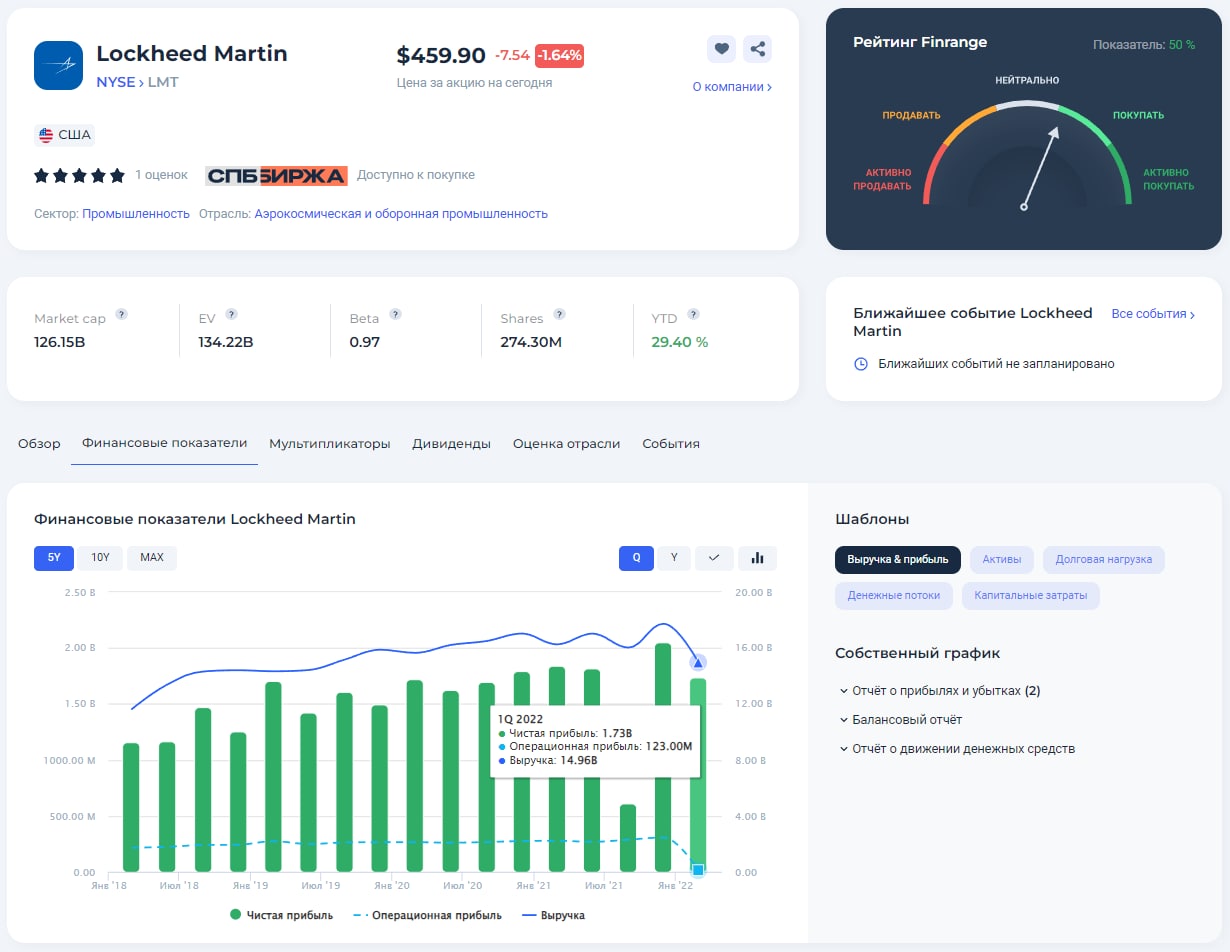The image size is (1230, 952).
Task: Click the -1.64% price change badge
Action: coord(559,56)
